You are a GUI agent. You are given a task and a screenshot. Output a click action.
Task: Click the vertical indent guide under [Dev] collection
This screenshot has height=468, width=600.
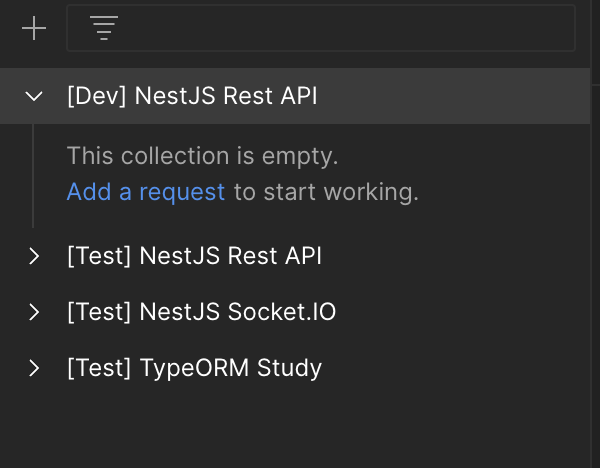tap(34, 175)
